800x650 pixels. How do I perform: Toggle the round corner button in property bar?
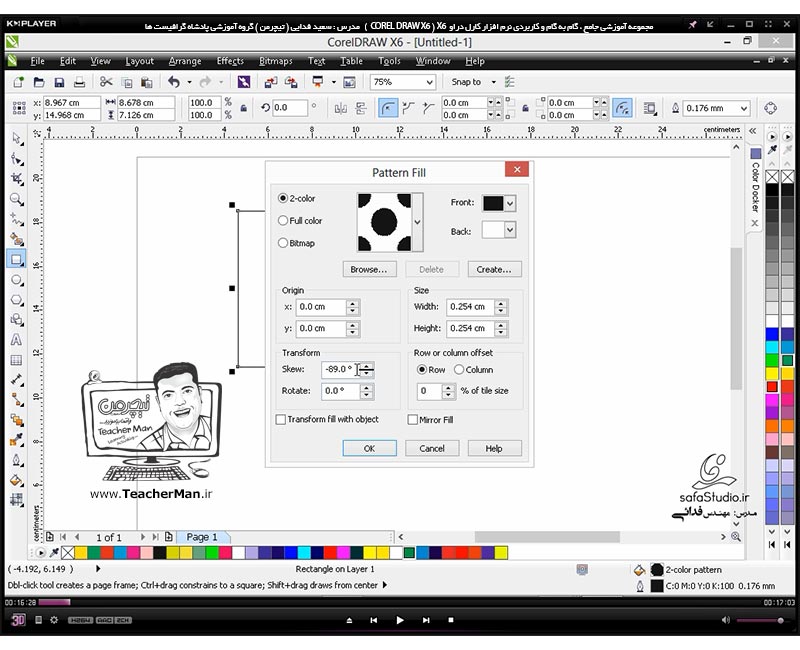388,108
